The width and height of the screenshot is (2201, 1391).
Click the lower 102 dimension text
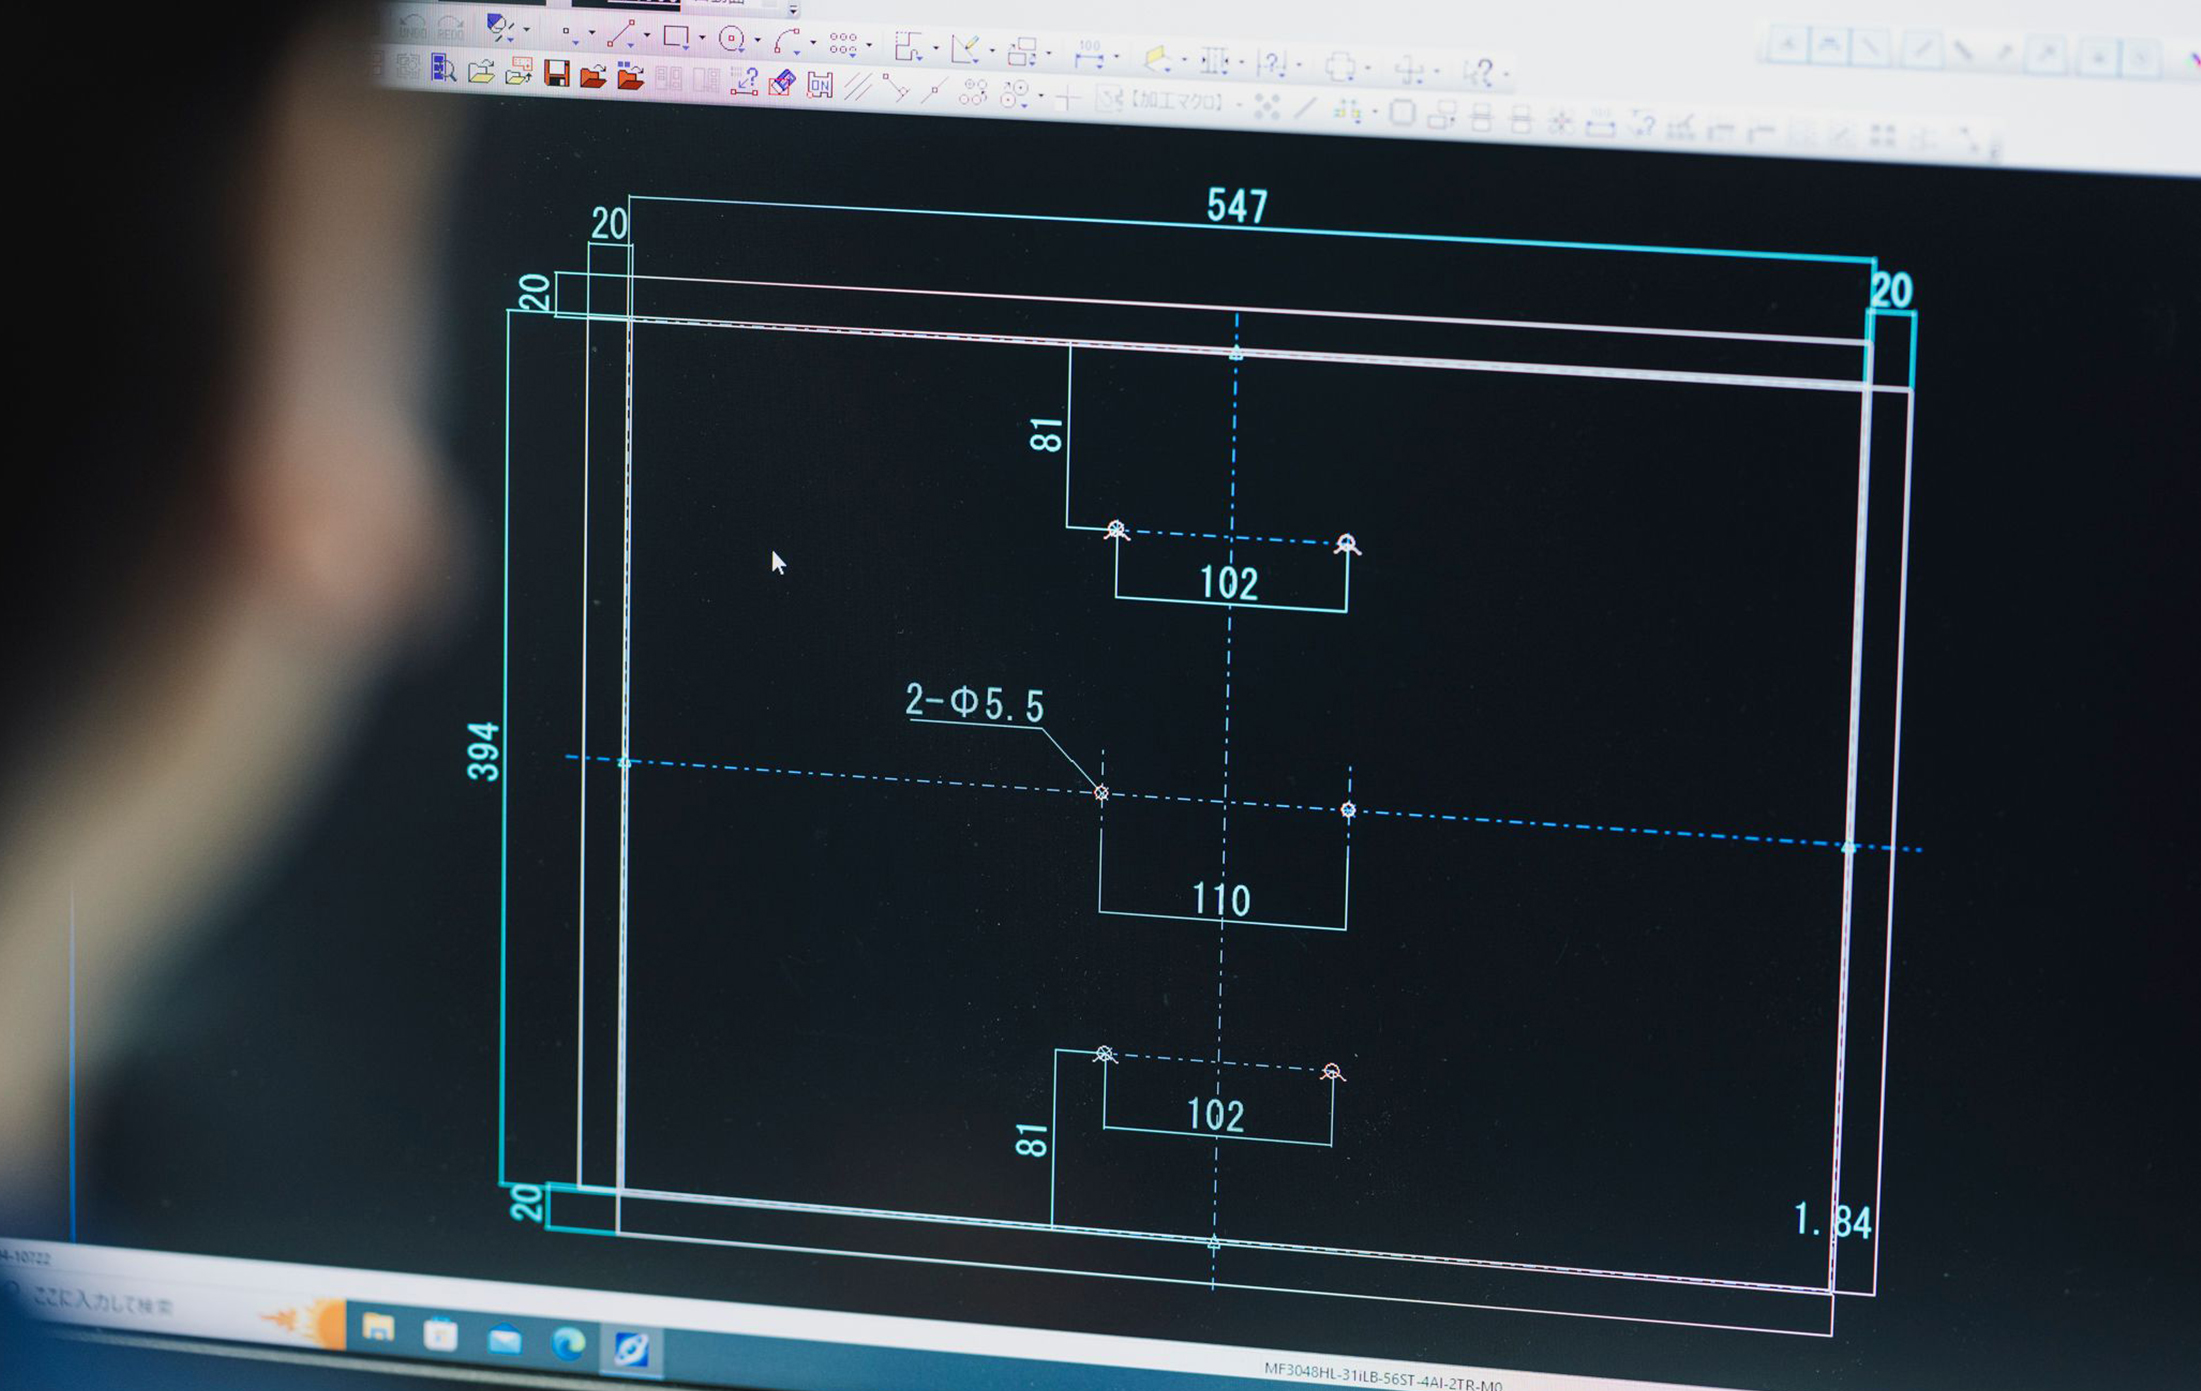tap(1215, 1115)
